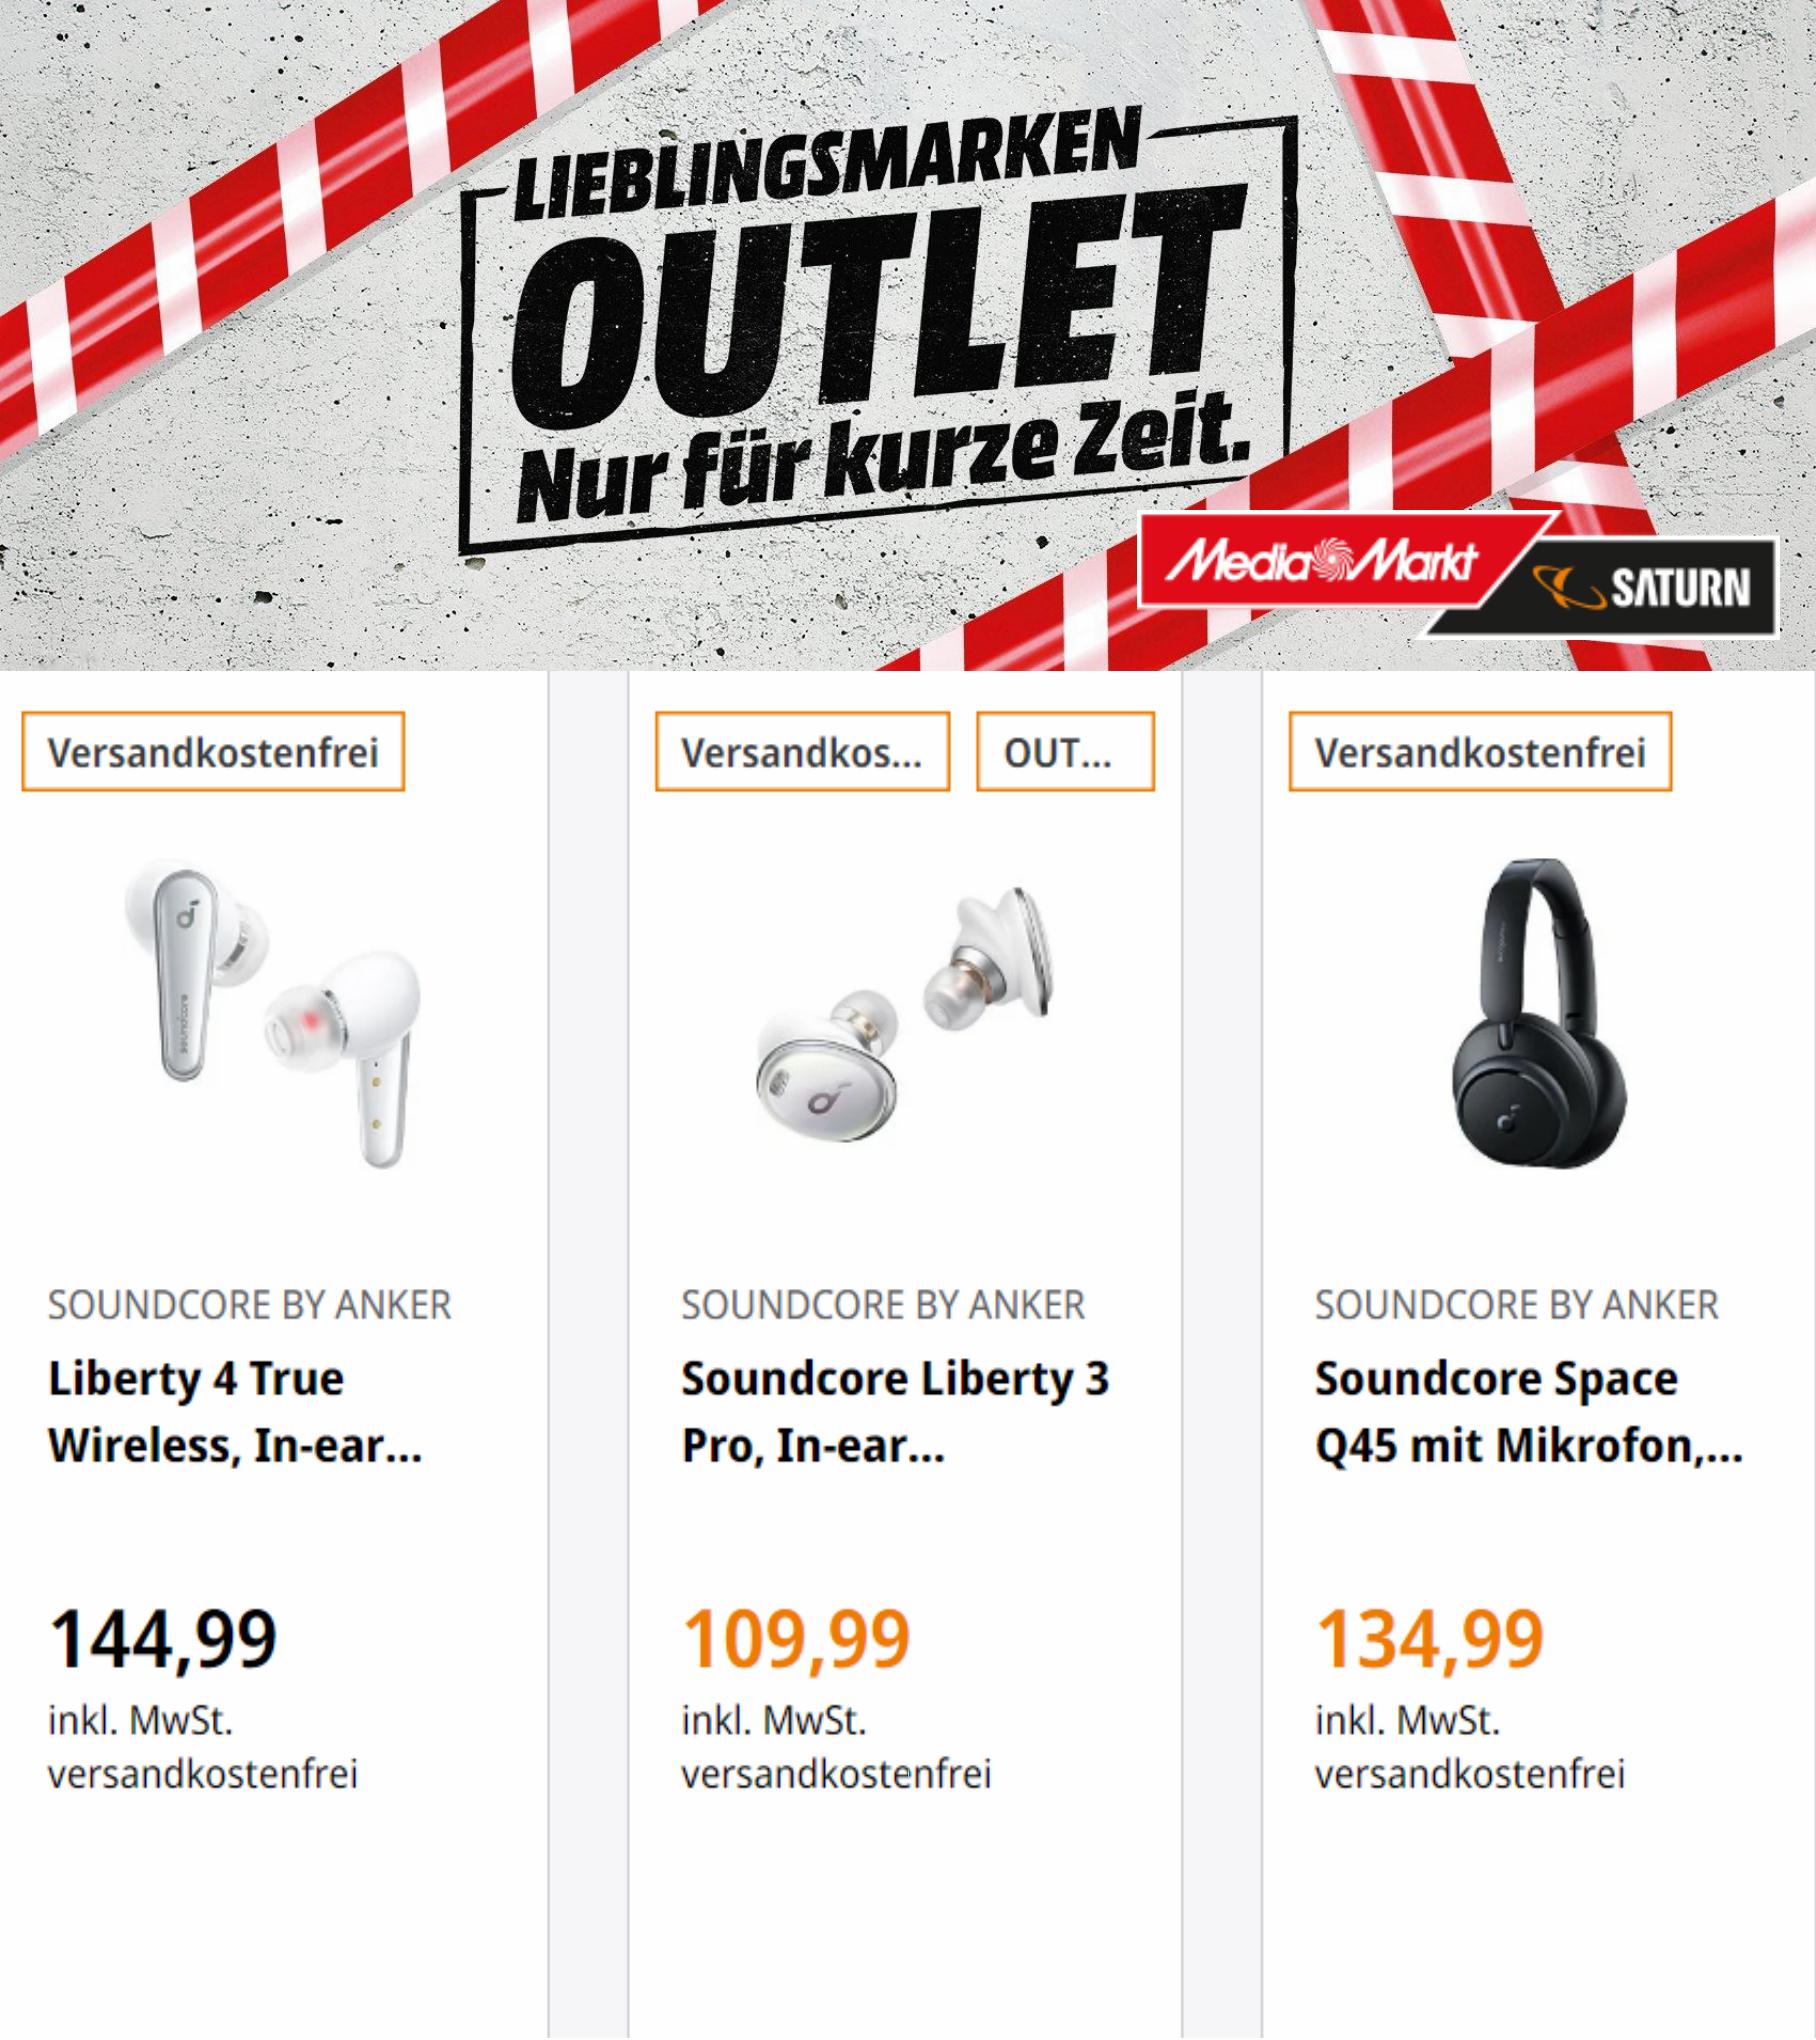Open the Soundcore Space Q45 title
This screenshot has width=1816, height=2040.
(x=1529, y=1412)
